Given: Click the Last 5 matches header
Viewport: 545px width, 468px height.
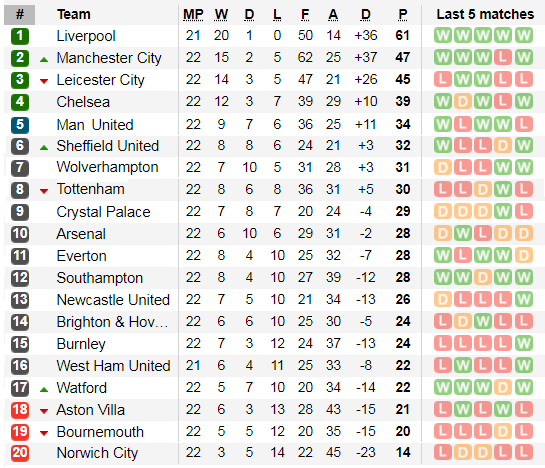Looking at the screenshot, I should click(x=485, y=14).
